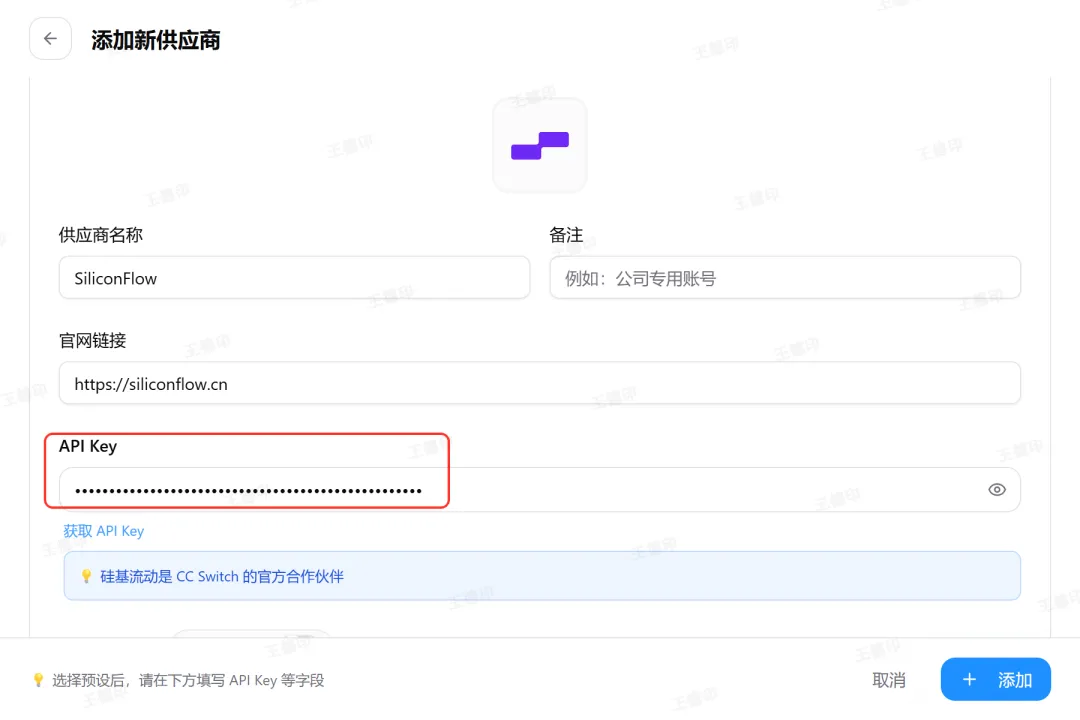
Task: Click the 备注 notes input field
Action: click(785, 278)
